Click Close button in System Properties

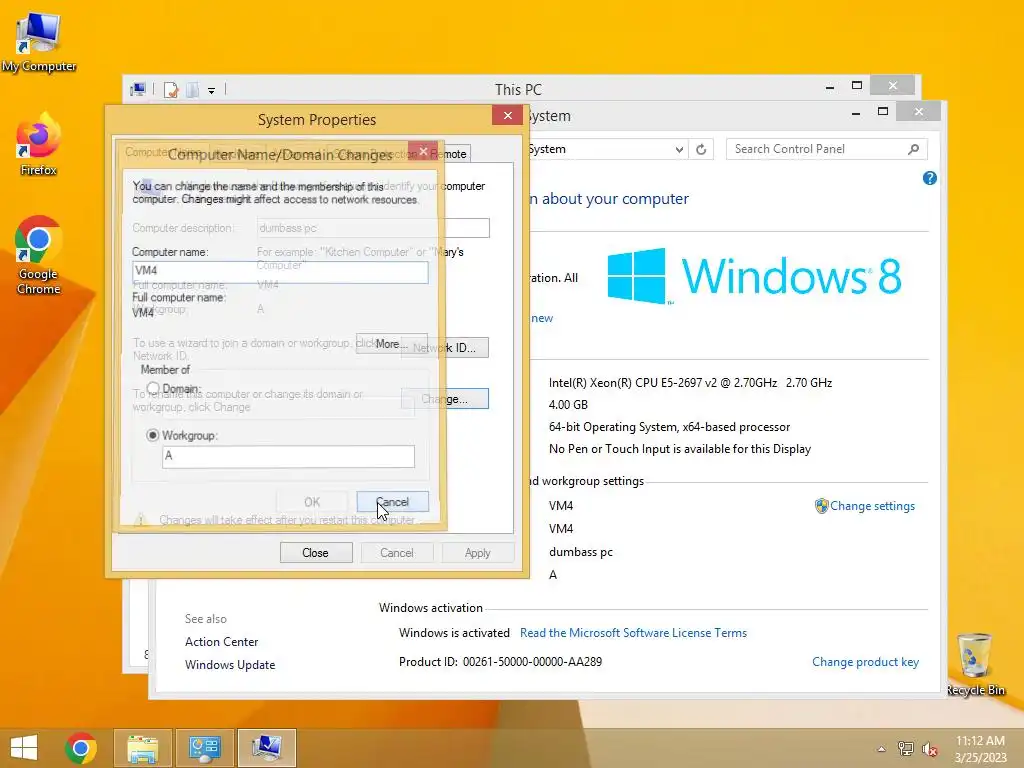[x=316, y=552]
